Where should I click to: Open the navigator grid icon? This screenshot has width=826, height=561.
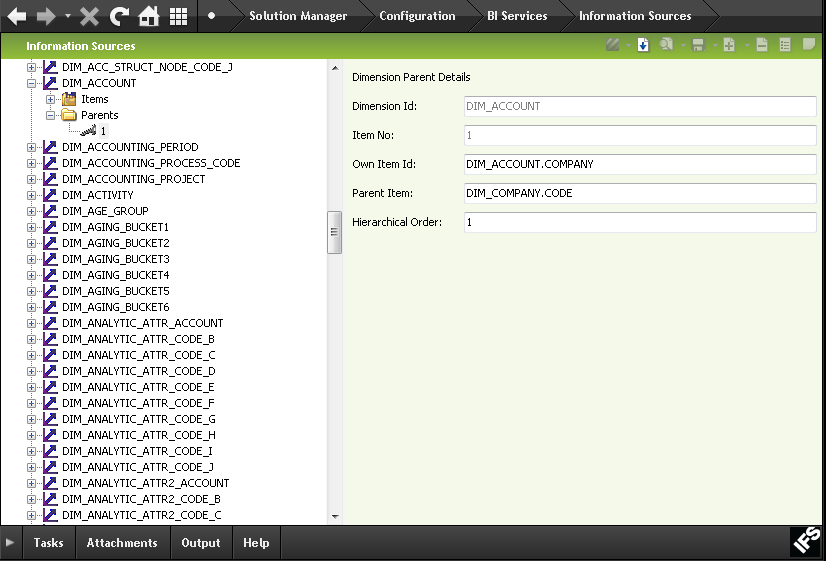tap(178, 16)
